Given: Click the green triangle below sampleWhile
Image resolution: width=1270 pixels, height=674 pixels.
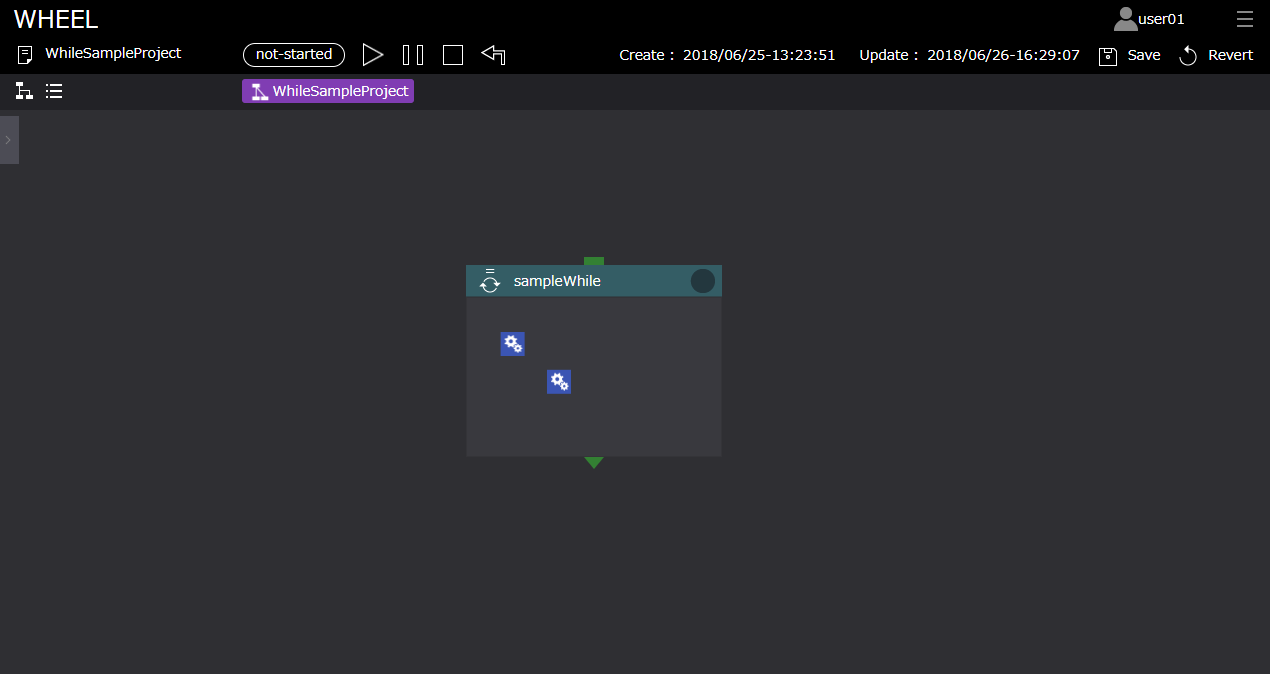Looking at the screenshot, I should pyautogui.click(x=594, y=462).
